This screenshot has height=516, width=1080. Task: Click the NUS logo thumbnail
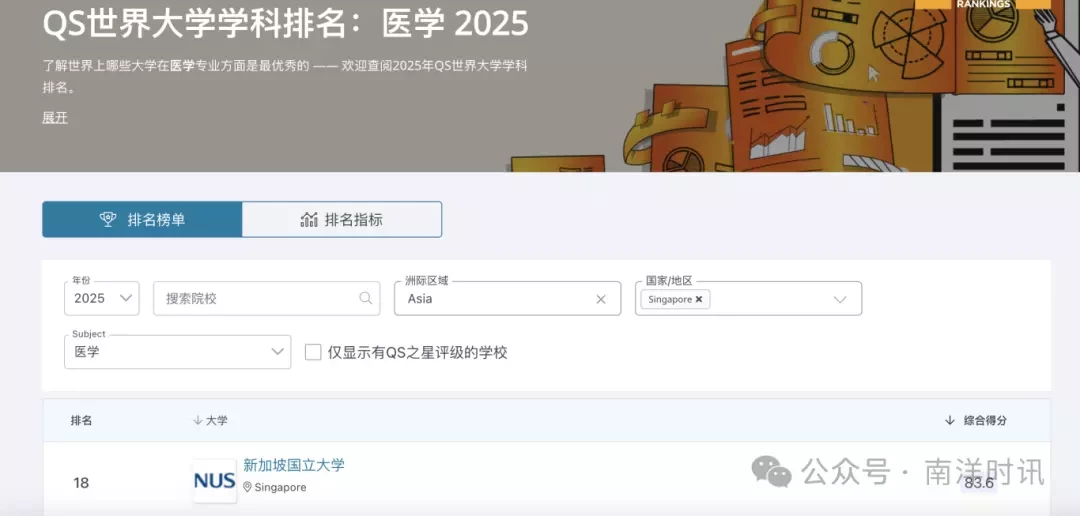[215, 481]
